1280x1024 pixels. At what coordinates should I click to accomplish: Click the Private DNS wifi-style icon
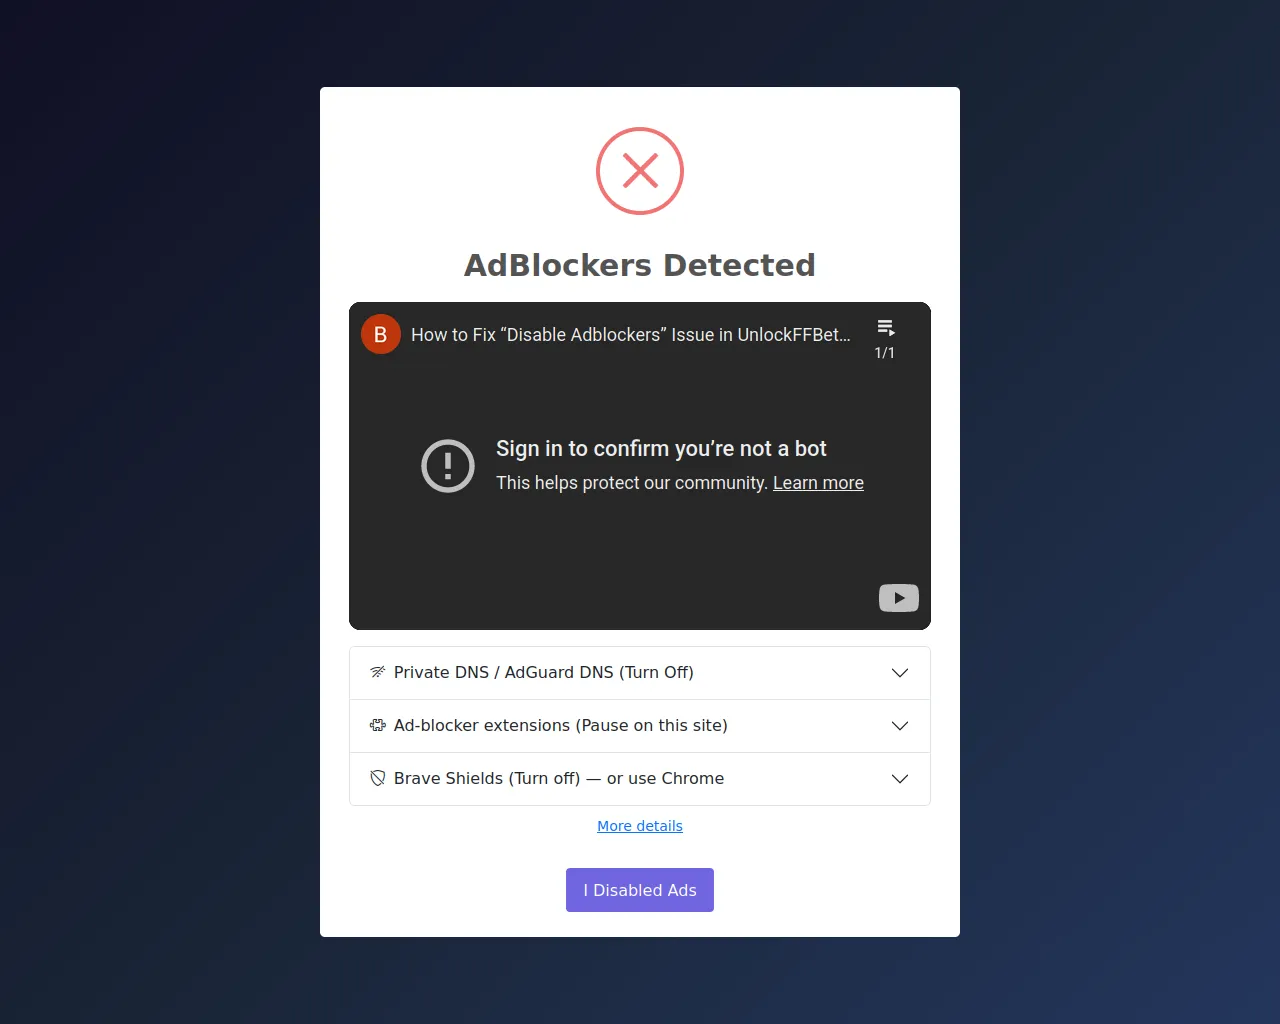click(x=377, y=672)
